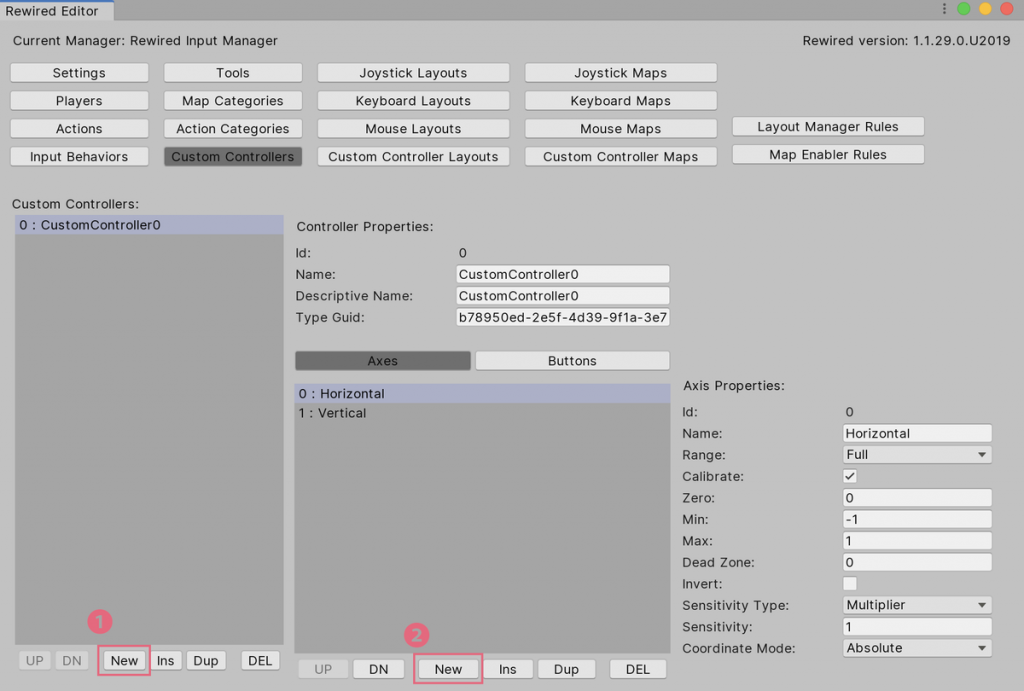Viewport: 1024px width, 691px height.
Task: Click DEL under the axes list
Action: click(x=637, y=669)
